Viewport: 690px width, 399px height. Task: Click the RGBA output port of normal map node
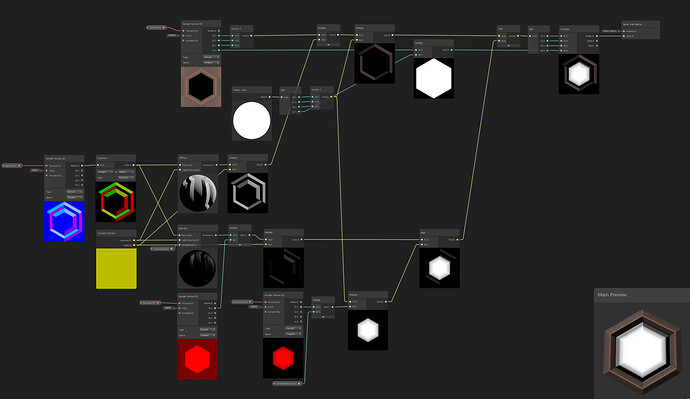tap(82, 165)
